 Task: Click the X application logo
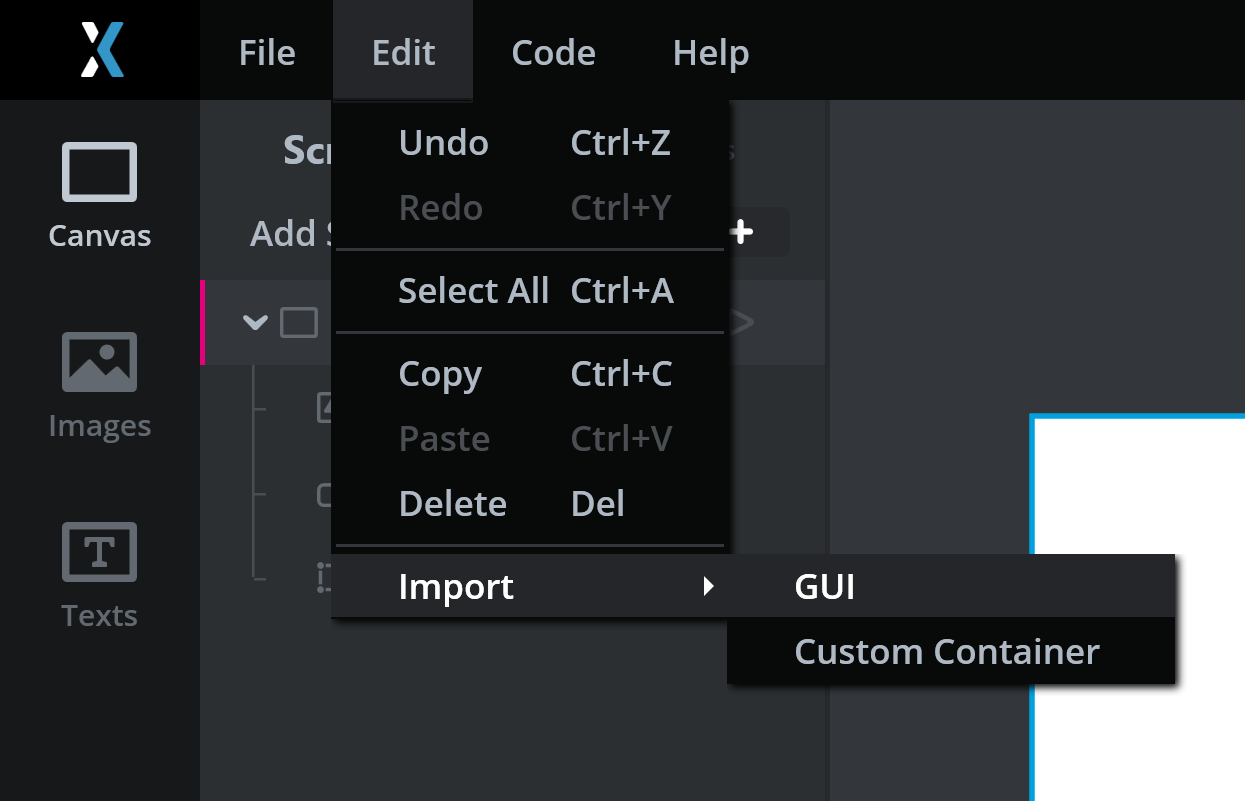pos(99,50)
